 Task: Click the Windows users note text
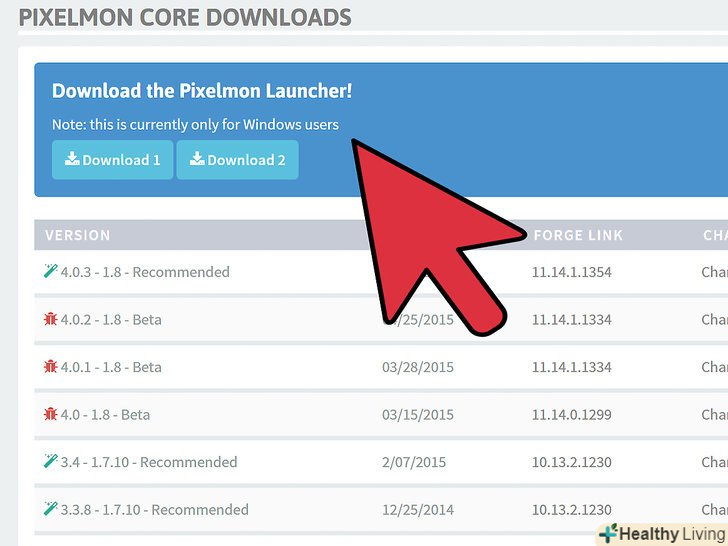tap(195, 124)
